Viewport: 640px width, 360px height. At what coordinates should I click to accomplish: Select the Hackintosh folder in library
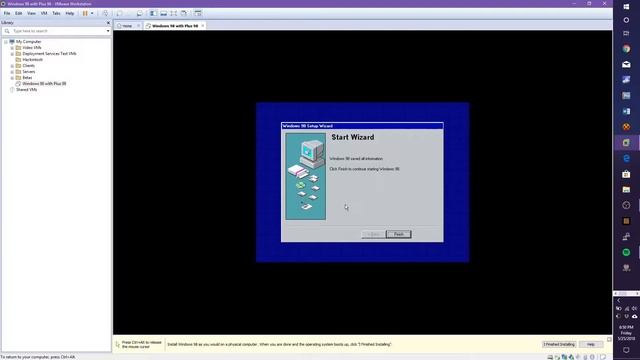(x=32, y=60)
